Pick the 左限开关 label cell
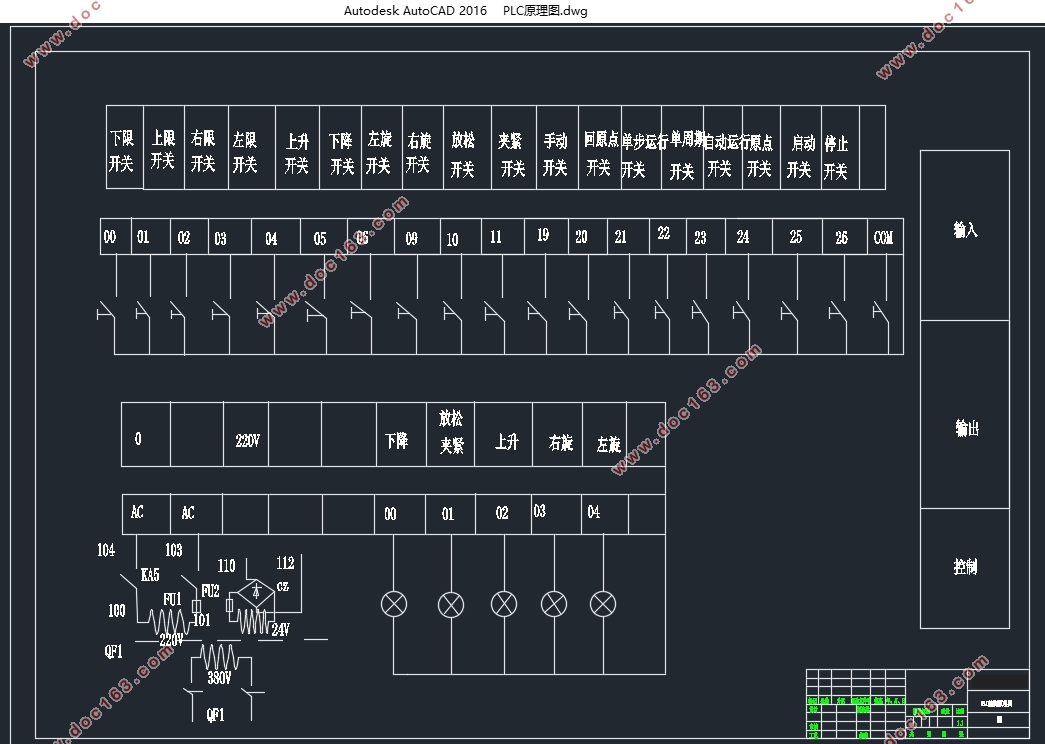The image size is (1045, 744). click(x=252, y=147)
